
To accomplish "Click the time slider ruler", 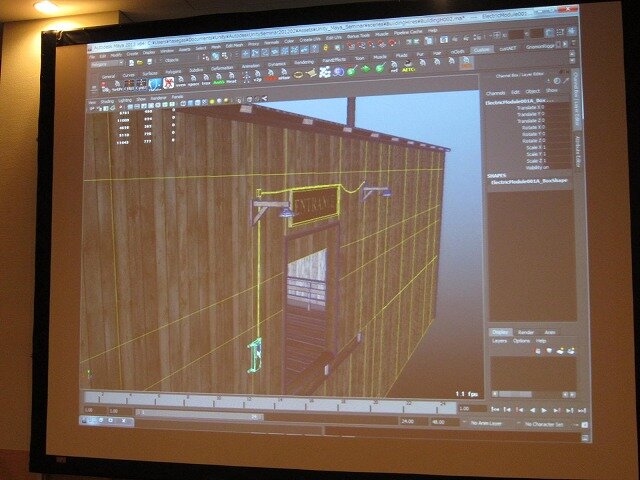I will pos(269,400).
